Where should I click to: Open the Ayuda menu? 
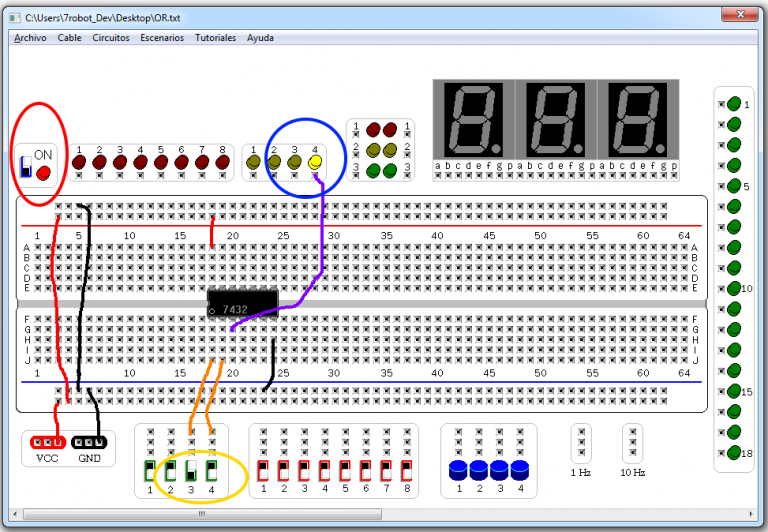click(260, 37)
